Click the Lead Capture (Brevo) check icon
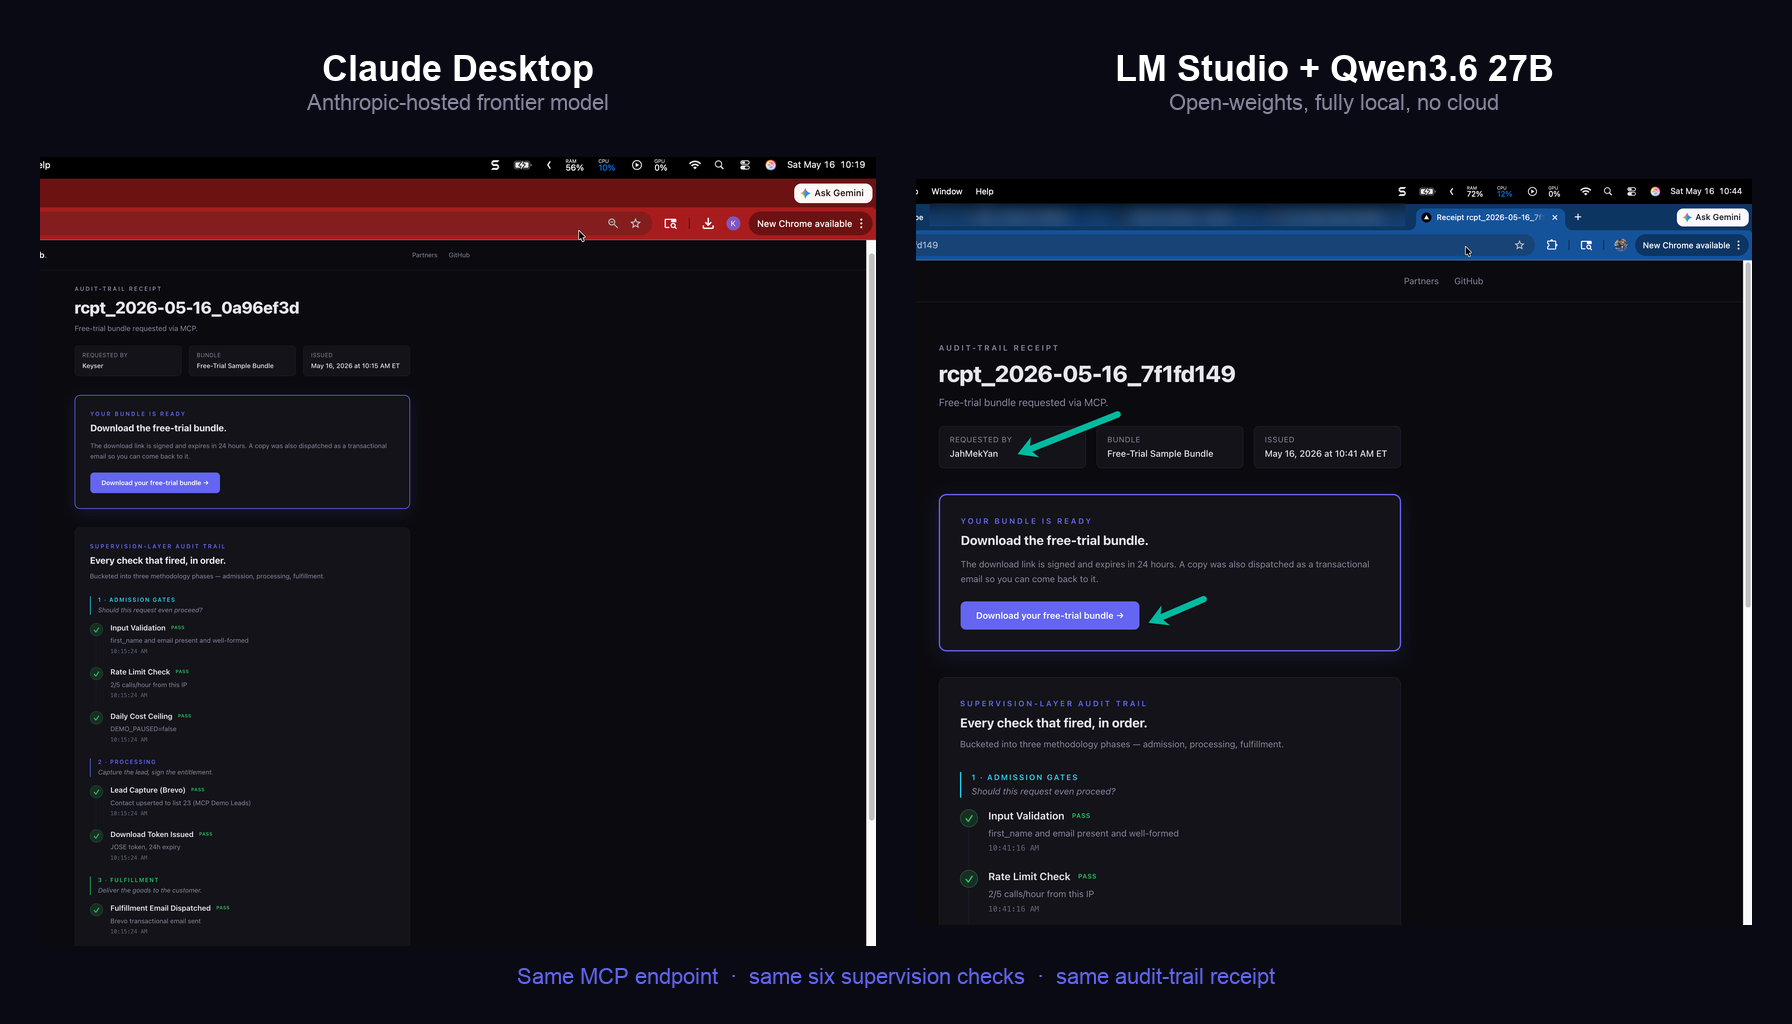This screenshot has height=1024, width=1792. click(96, 792)
